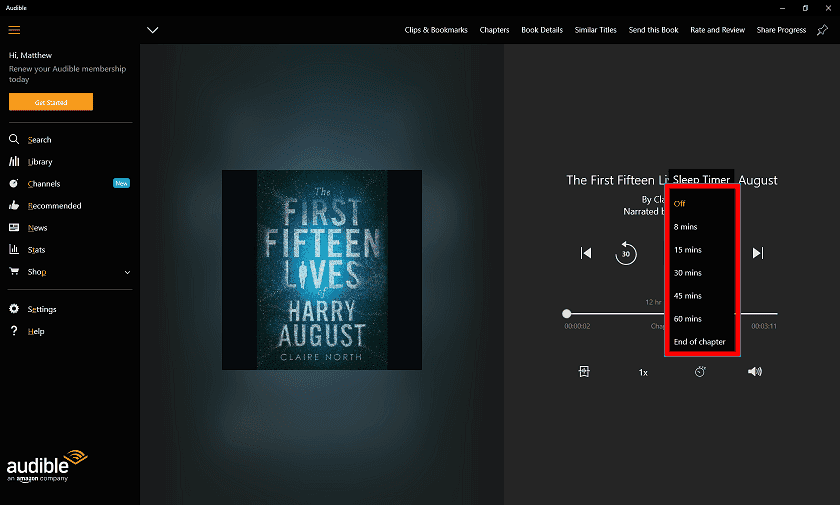Click the remaining time 00:03:11
The image size is (840, 505).
(x=764, y=326)
